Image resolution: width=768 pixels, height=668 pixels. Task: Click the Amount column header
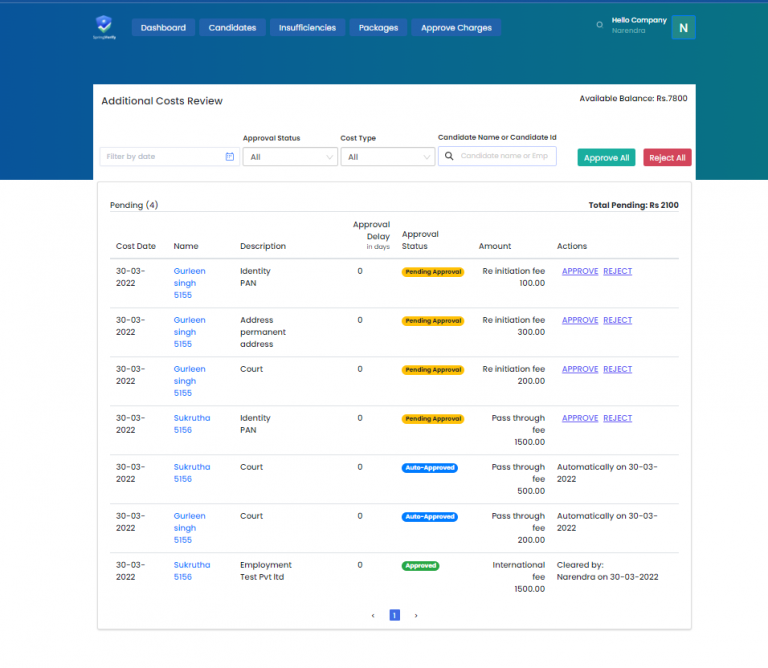coord(495,246)
